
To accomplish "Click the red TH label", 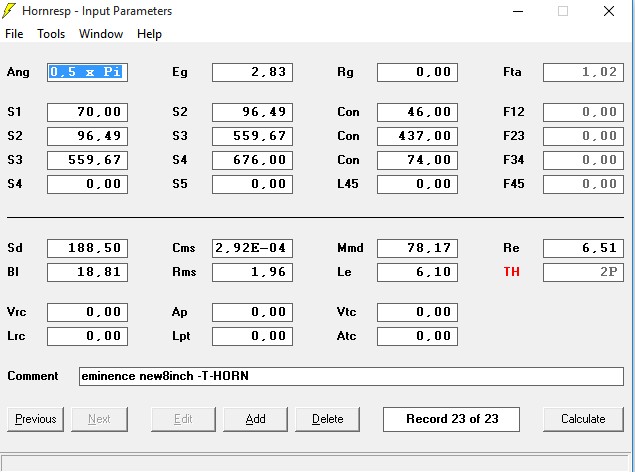I will (x=511, y=272).
